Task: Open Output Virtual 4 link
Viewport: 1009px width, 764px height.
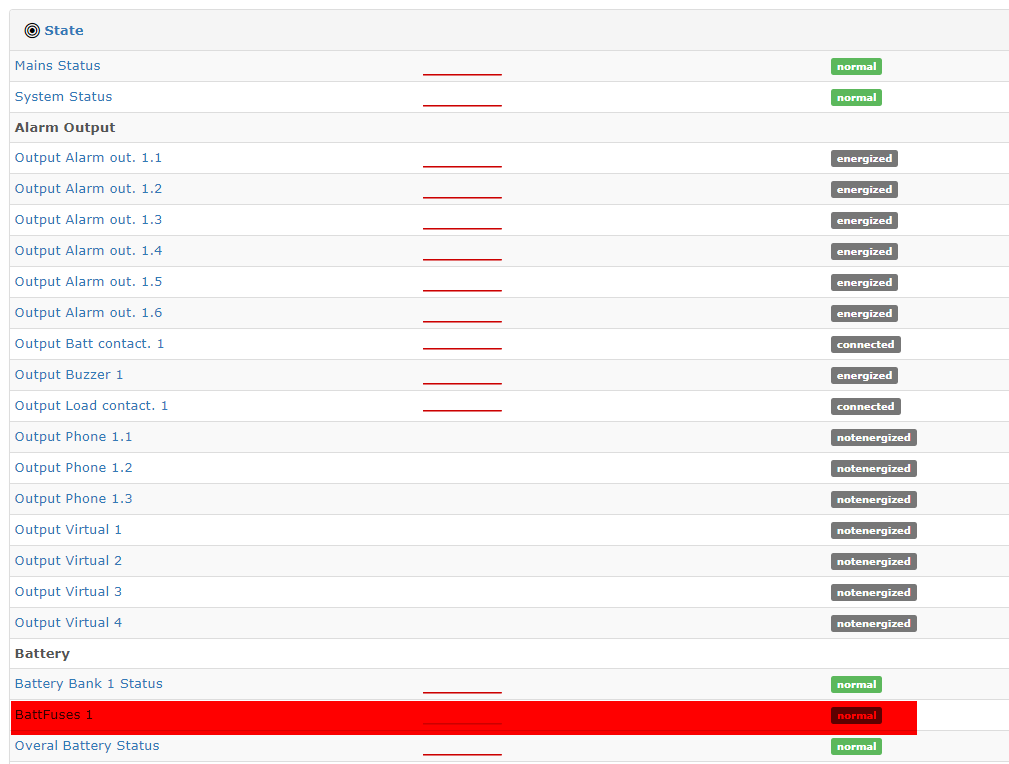Action: 68,622
